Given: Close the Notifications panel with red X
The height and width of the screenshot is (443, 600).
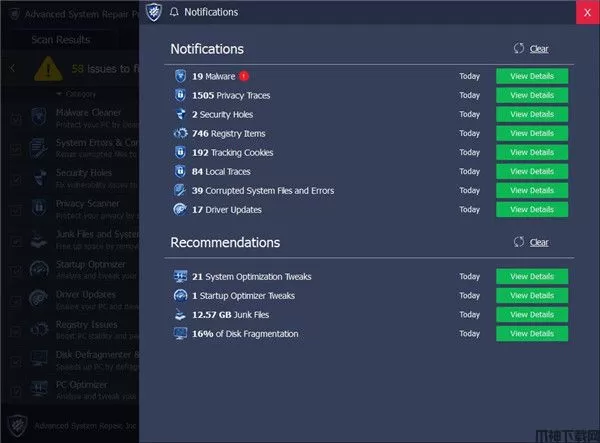Looking at the screenshot, I should pyautogui.click(x=587, y=13).
